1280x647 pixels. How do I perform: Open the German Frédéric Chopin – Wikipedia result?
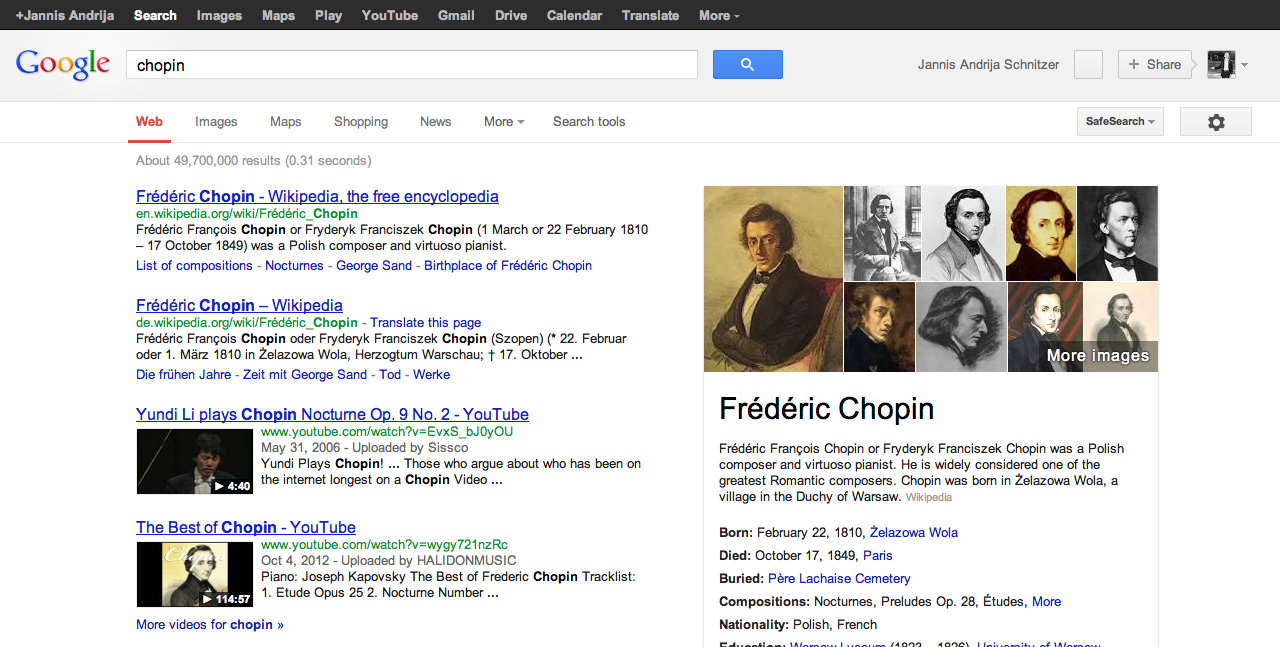[239, 305]
